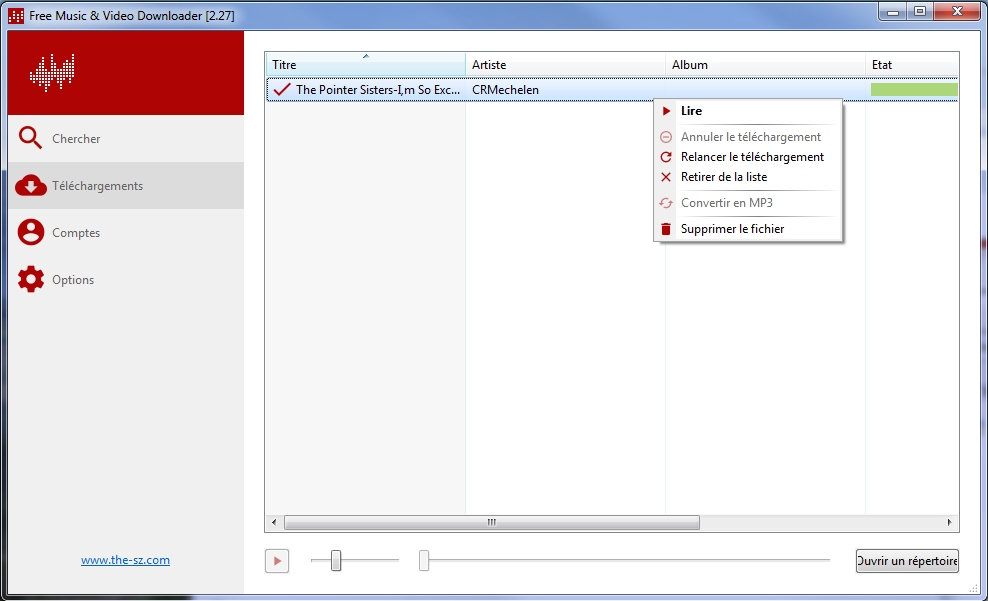The height and width of the screenshot is (601, 988).
Task: Maximize the downloader window
Action: tap(920, 11)
